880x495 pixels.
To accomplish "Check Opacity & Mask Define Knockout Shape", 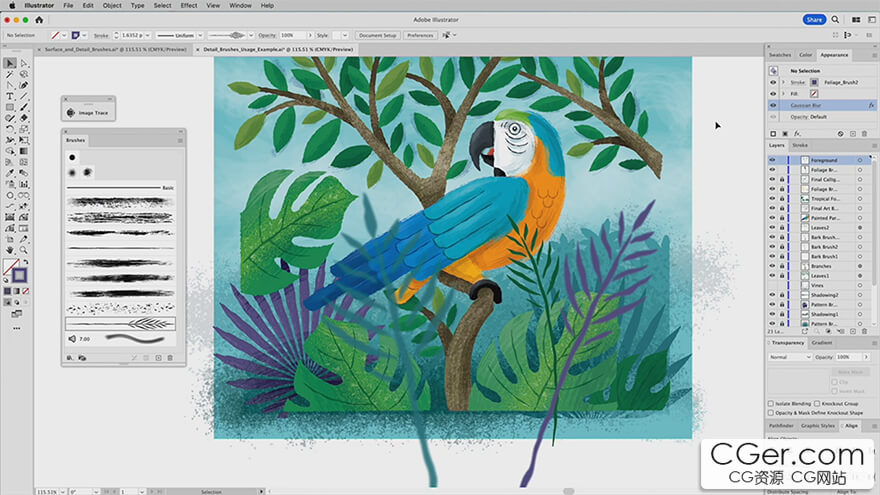I will click(x=771, y=413).
